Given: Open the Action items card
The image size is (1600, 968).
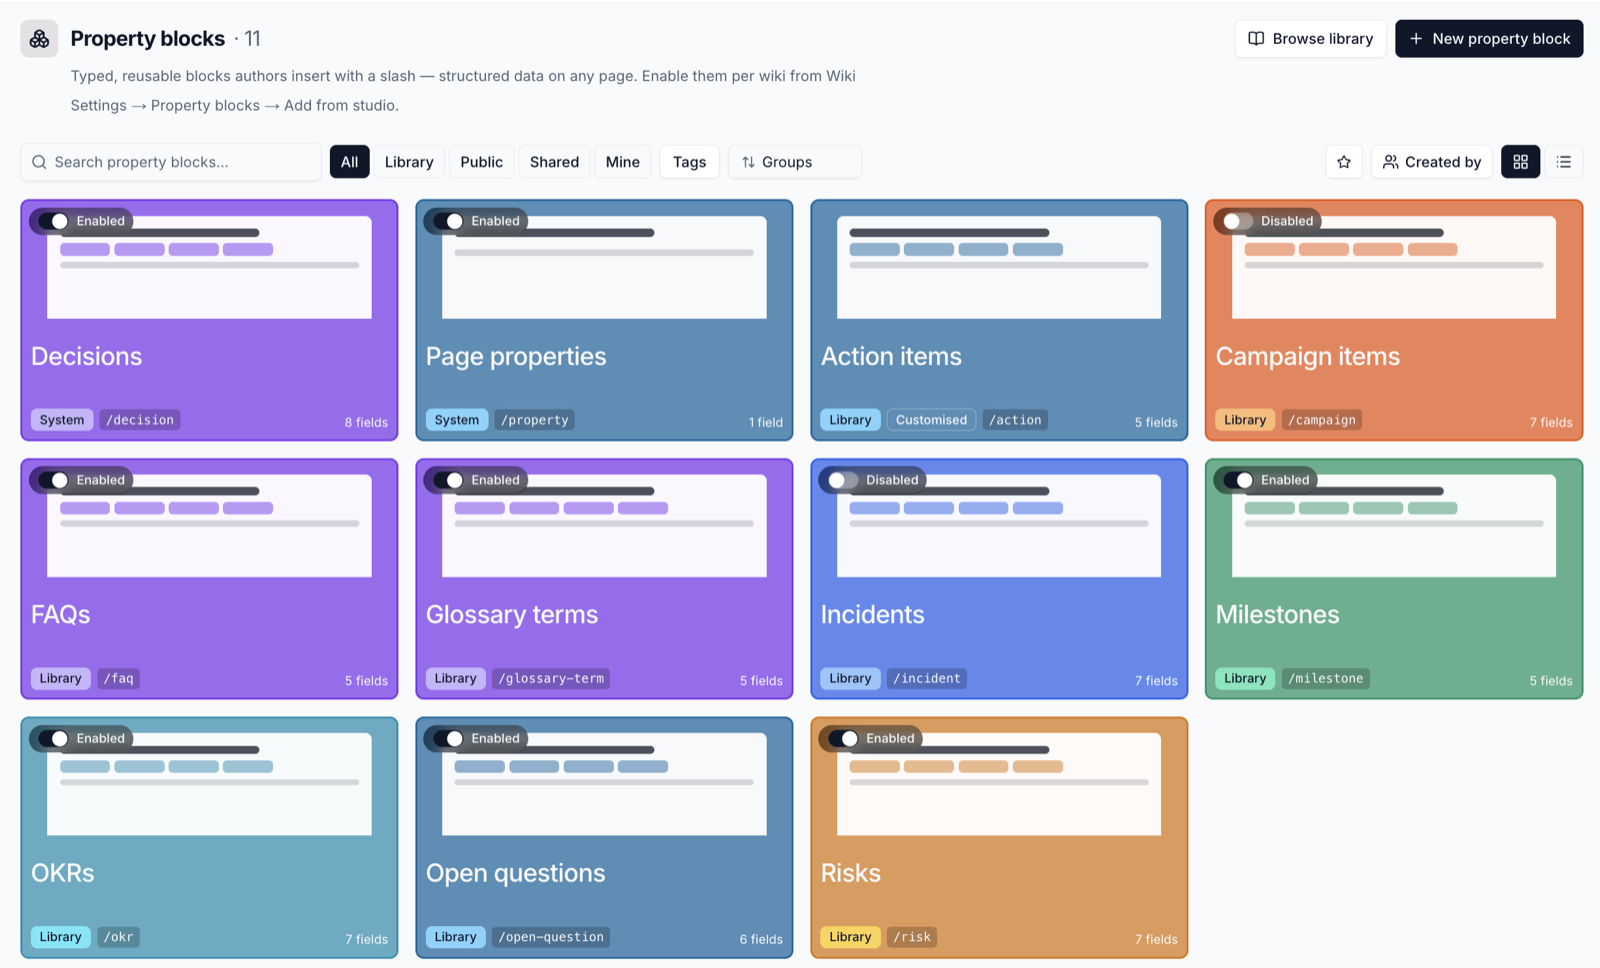Looking at the screenshot, I should point(999,320).
